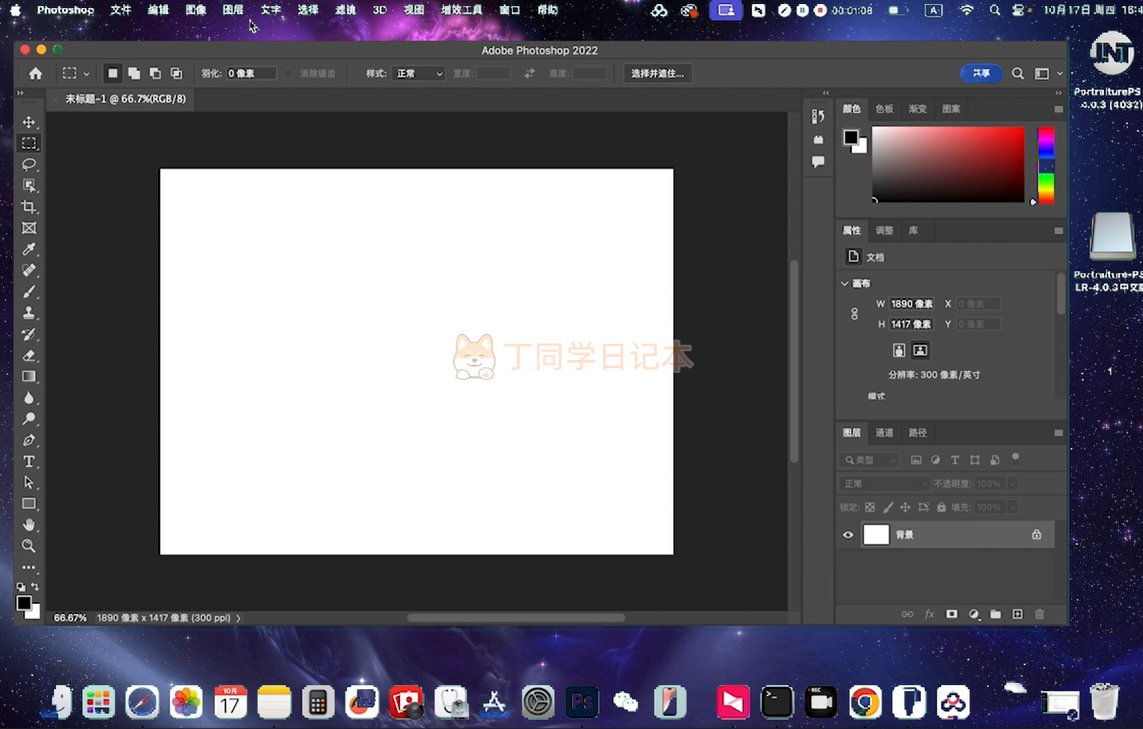
Task: Toggle the layer filter switch
Action: pos(1016,458)
